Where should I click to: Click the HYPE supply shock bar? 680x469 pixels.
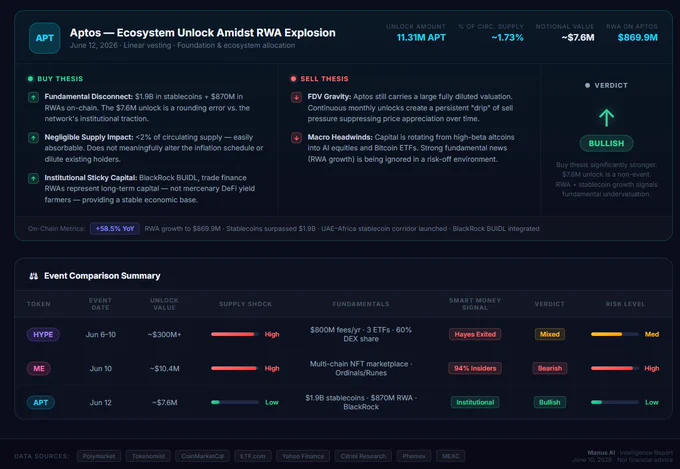(x=235, y=335)
